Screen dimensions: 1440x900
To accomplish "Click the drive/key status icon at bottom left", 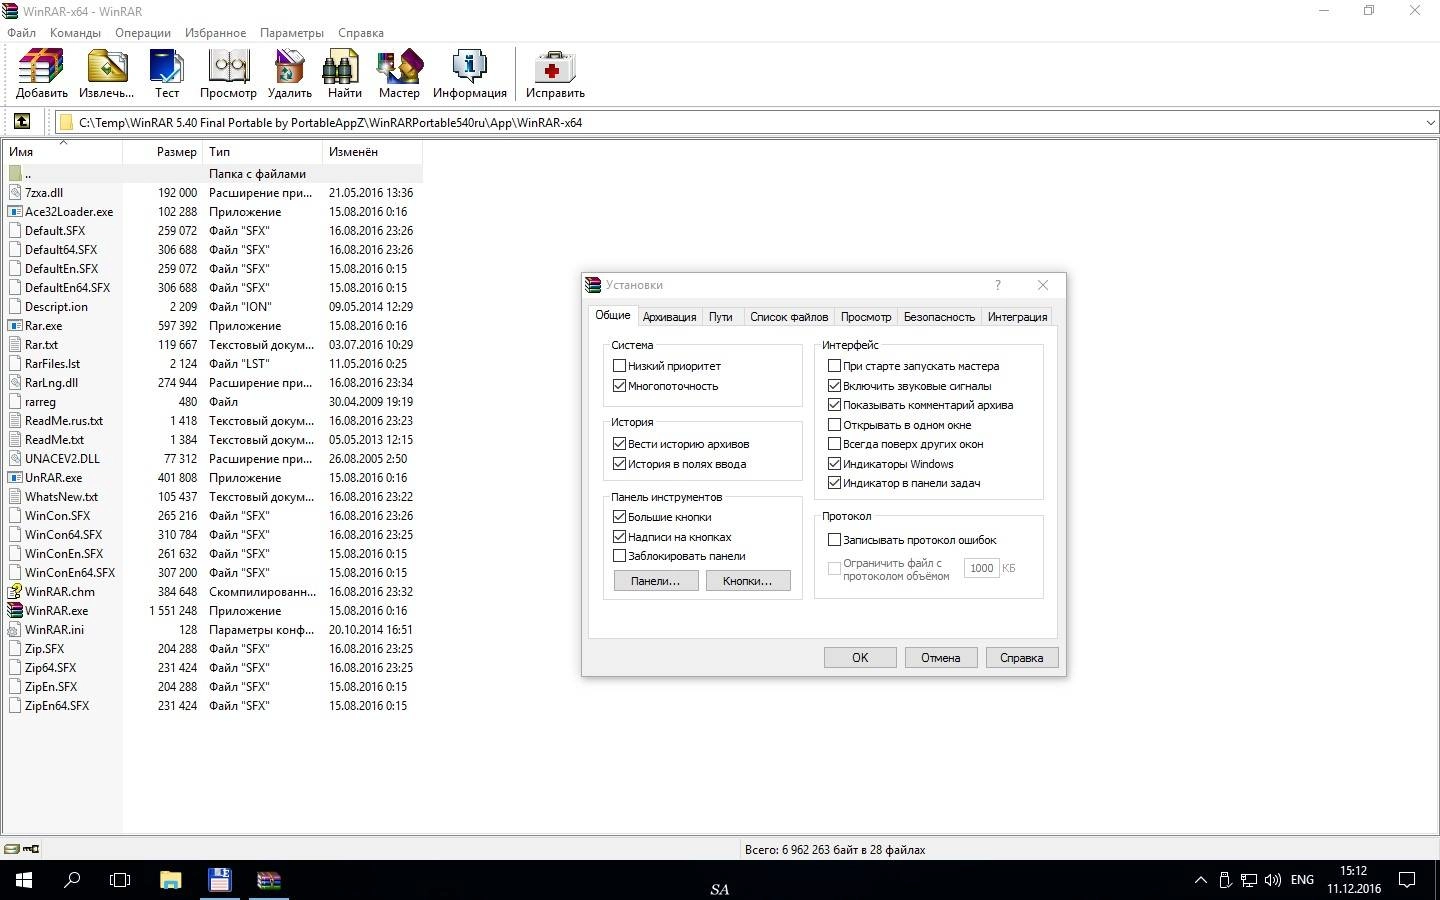I will click(x=22, y=849).
